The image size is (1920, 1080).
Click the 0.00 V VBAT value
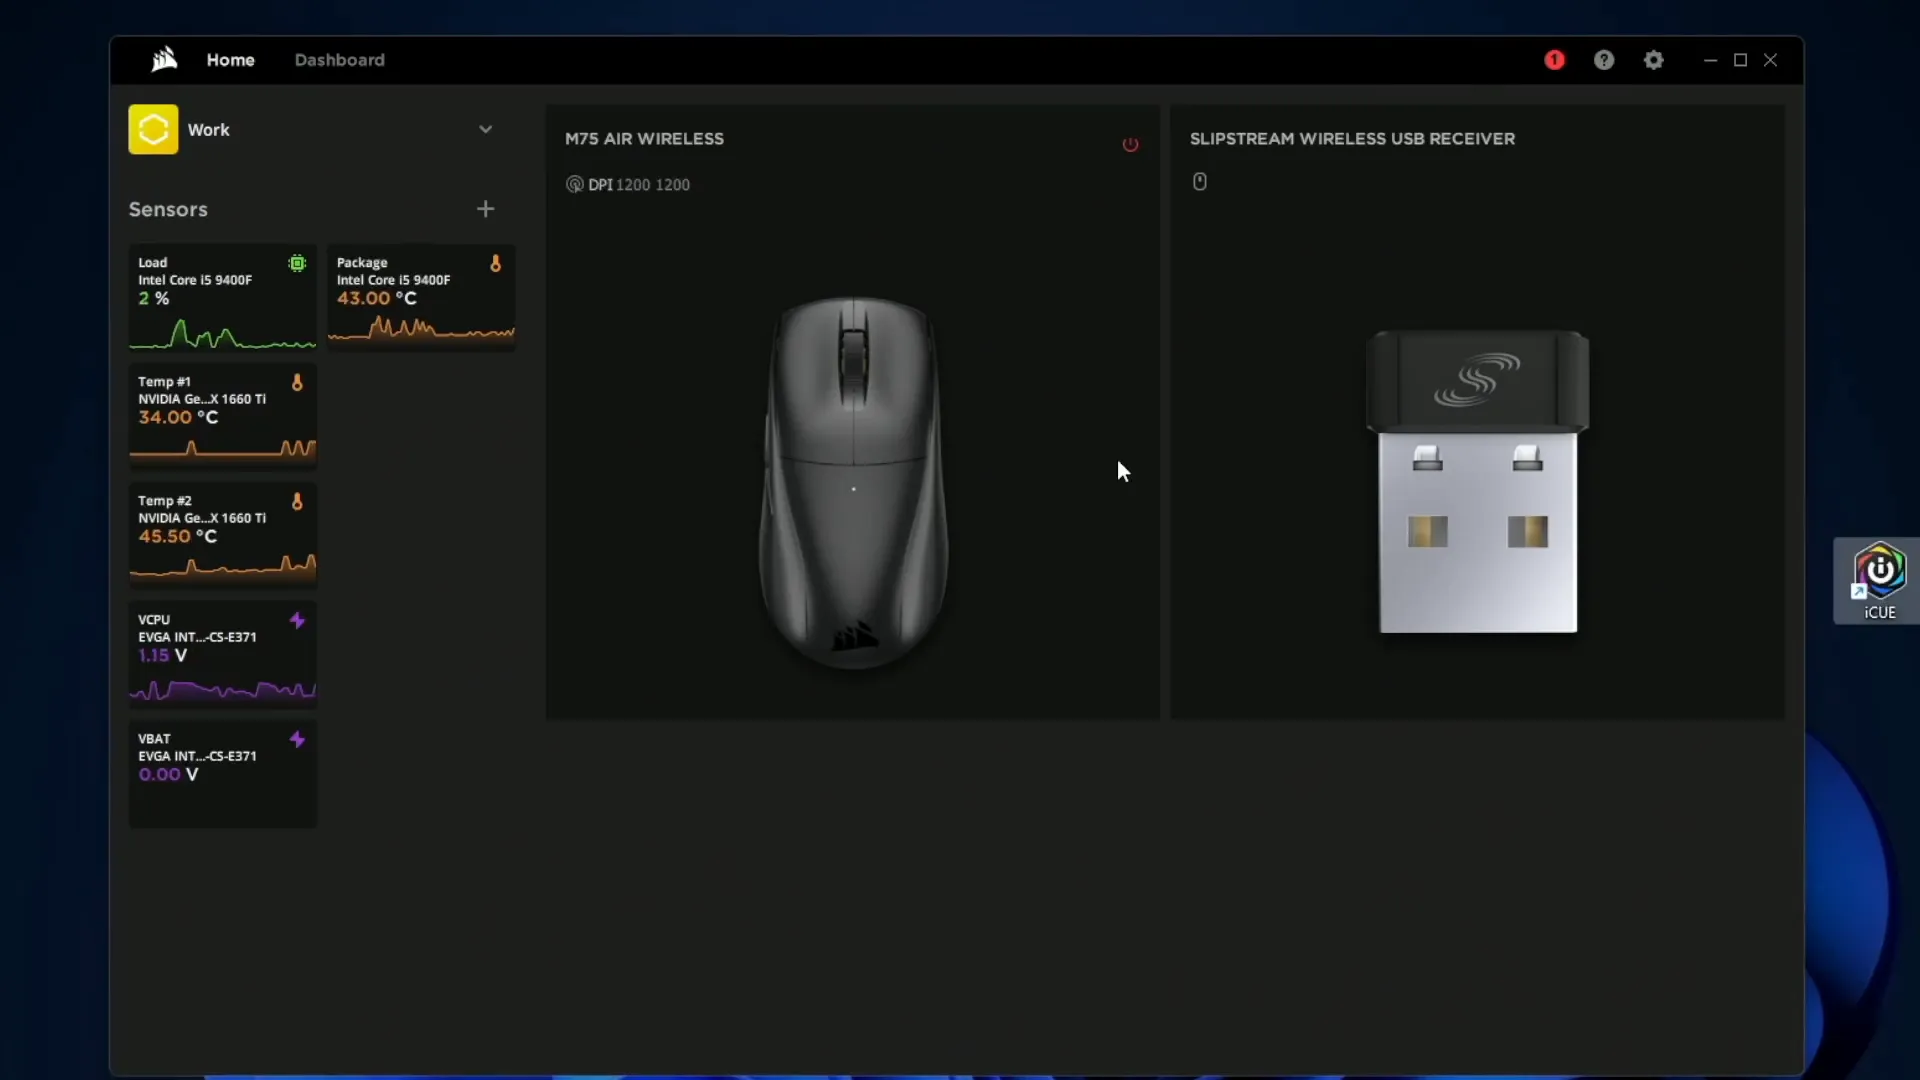coord(168,774)
